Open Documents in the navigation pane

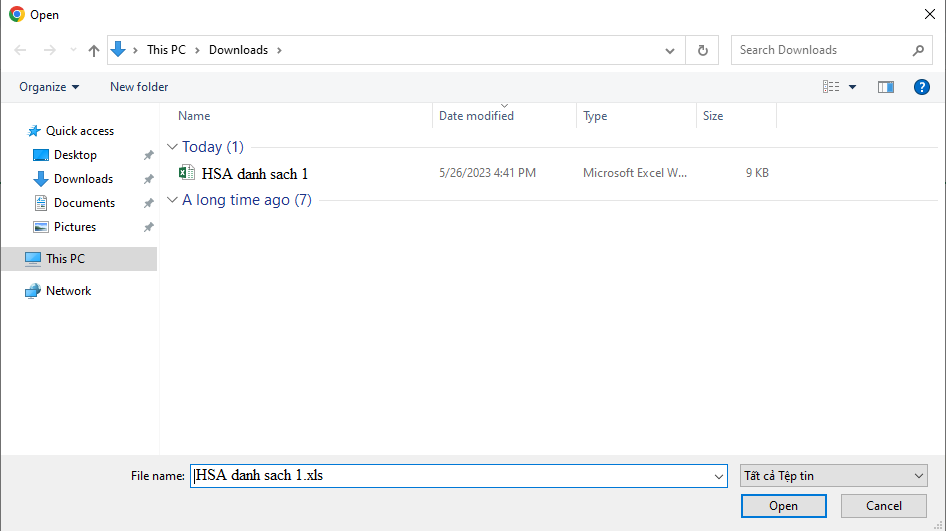click(x=84, y=203)
